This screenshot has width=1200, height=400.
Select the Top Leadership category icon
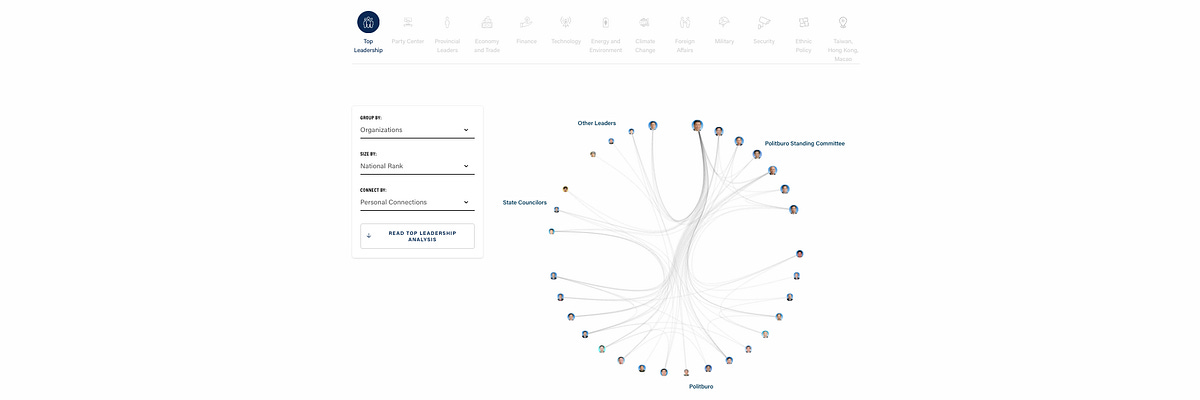(x=368, y=22)
